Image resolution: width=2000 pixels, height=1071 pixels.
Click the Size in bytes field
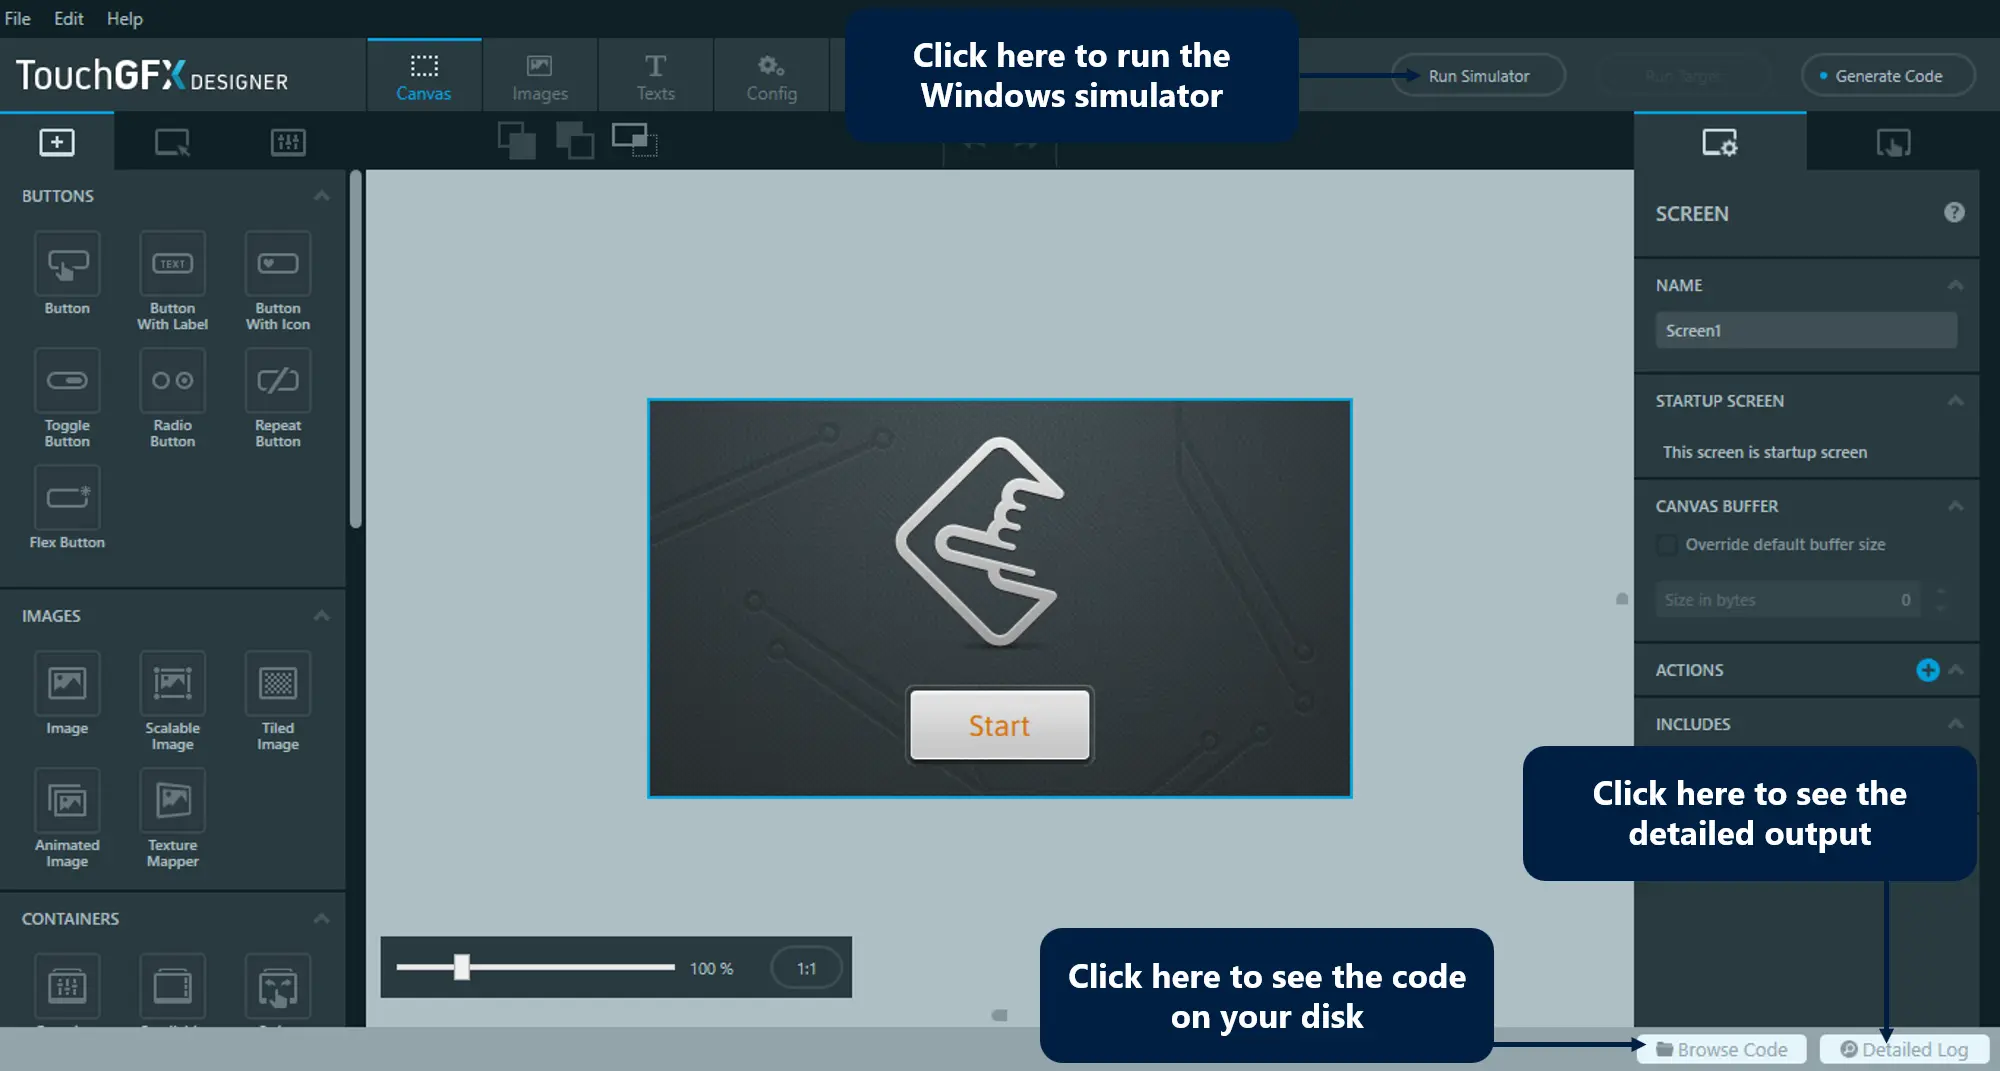[1787, 600]
